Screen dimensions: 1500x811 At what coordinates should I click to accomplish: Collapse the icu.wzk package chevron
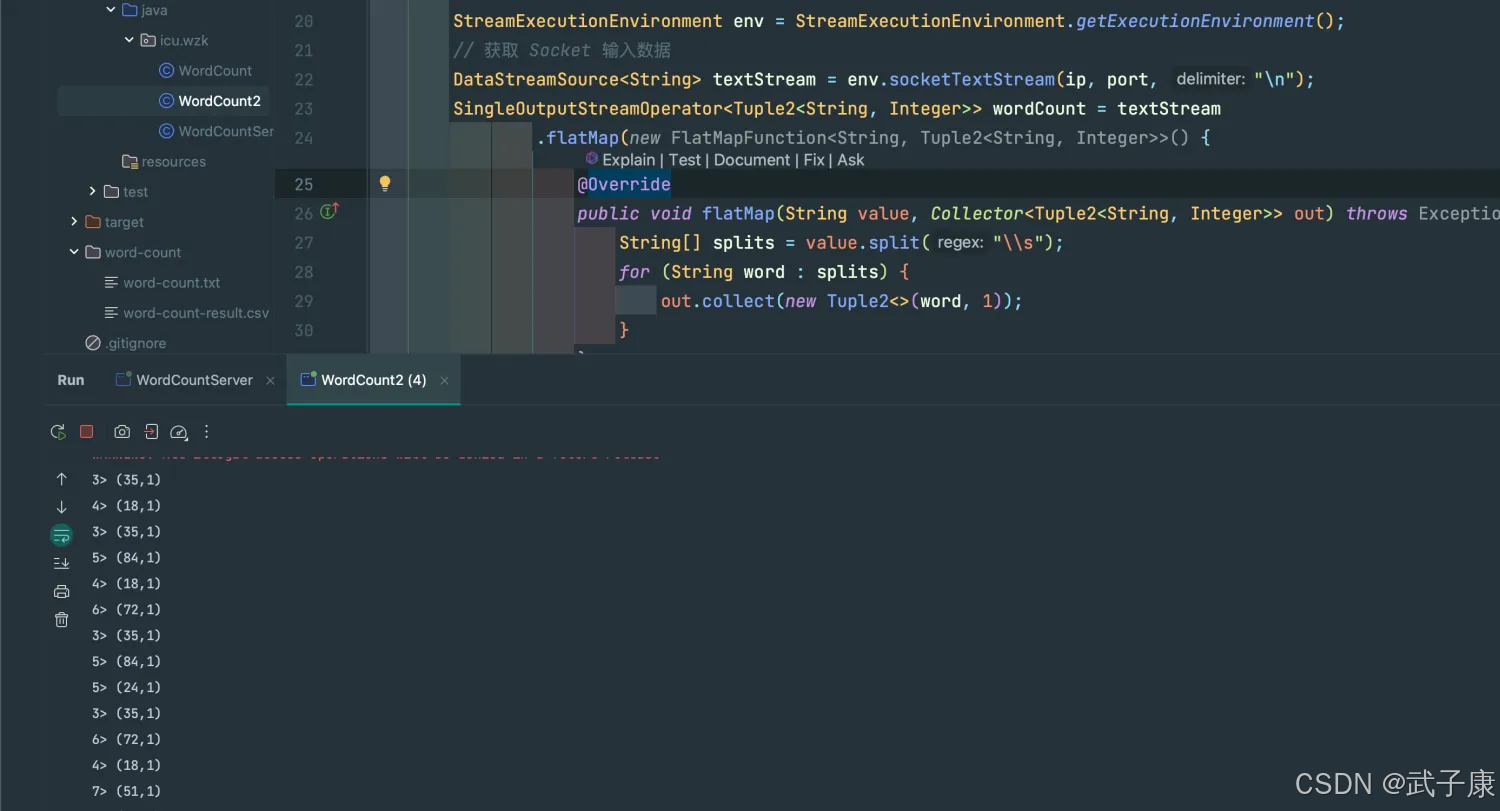point(129,40)
